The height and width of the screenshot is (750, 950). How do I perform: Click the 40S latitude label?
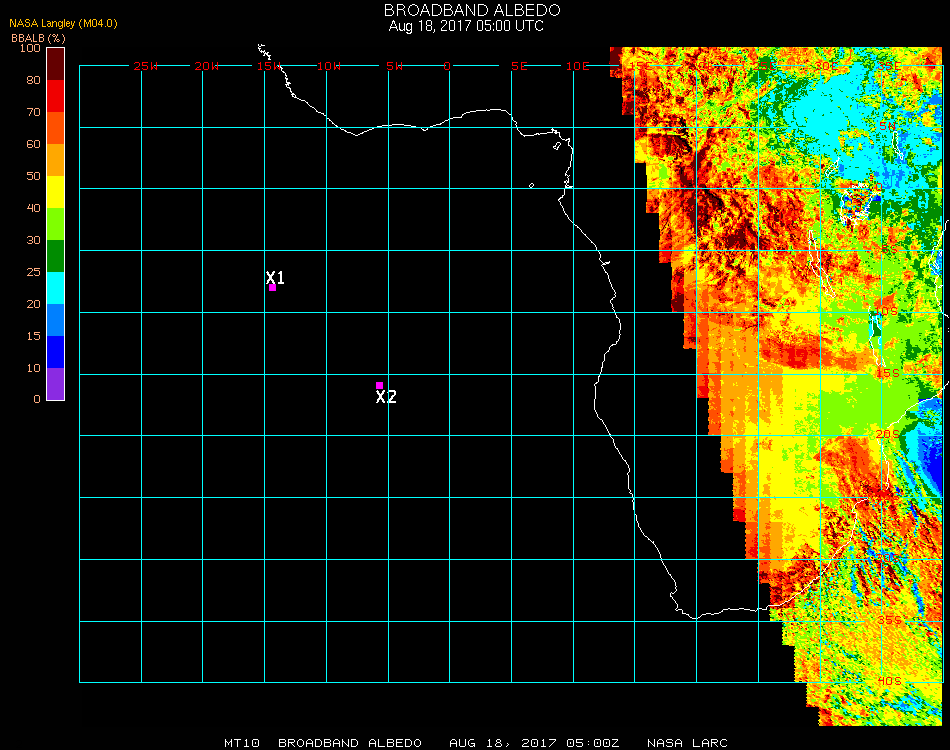[x=888, y=681]
